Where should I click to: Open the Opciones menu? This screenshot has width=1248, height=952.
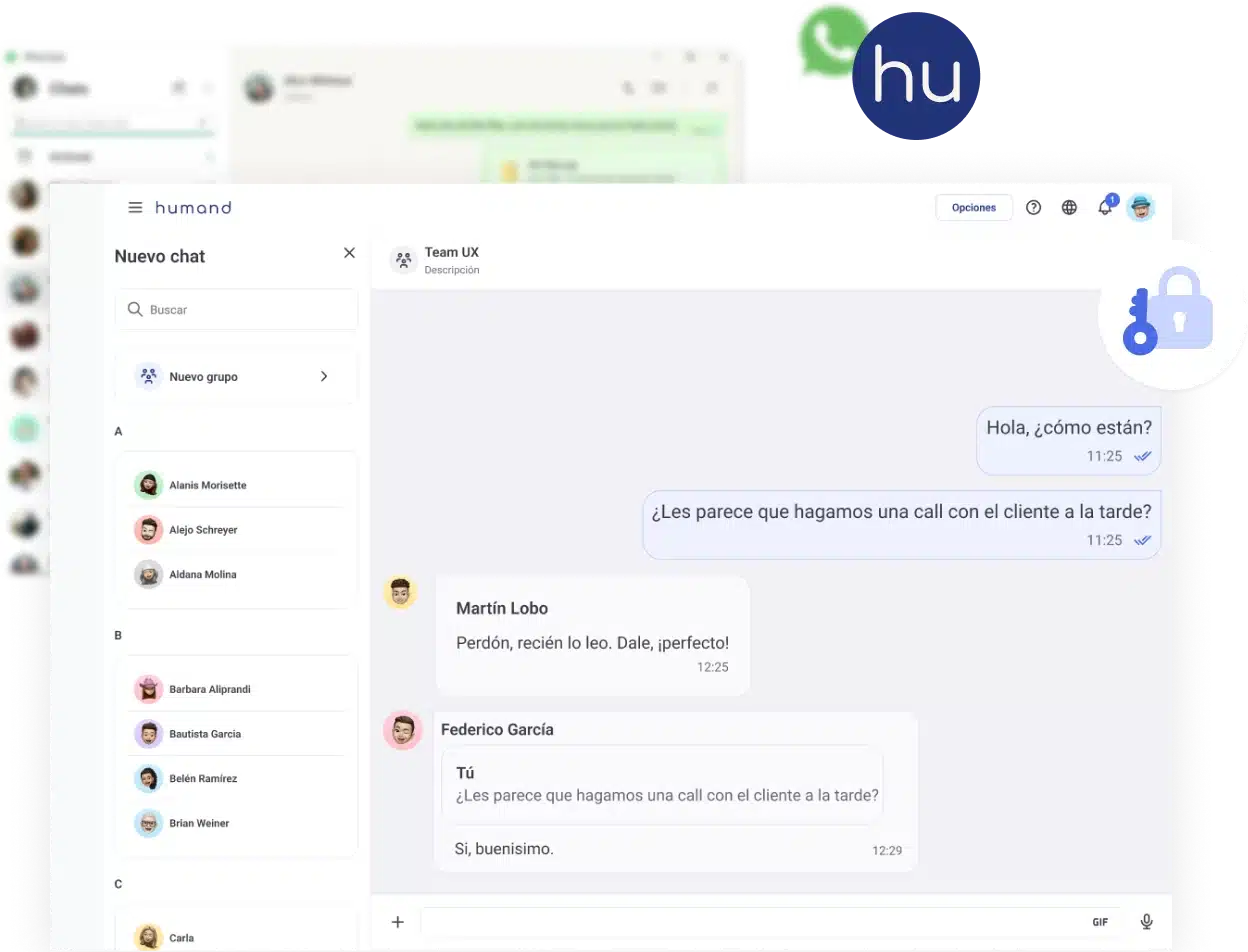tap(973, 207)
